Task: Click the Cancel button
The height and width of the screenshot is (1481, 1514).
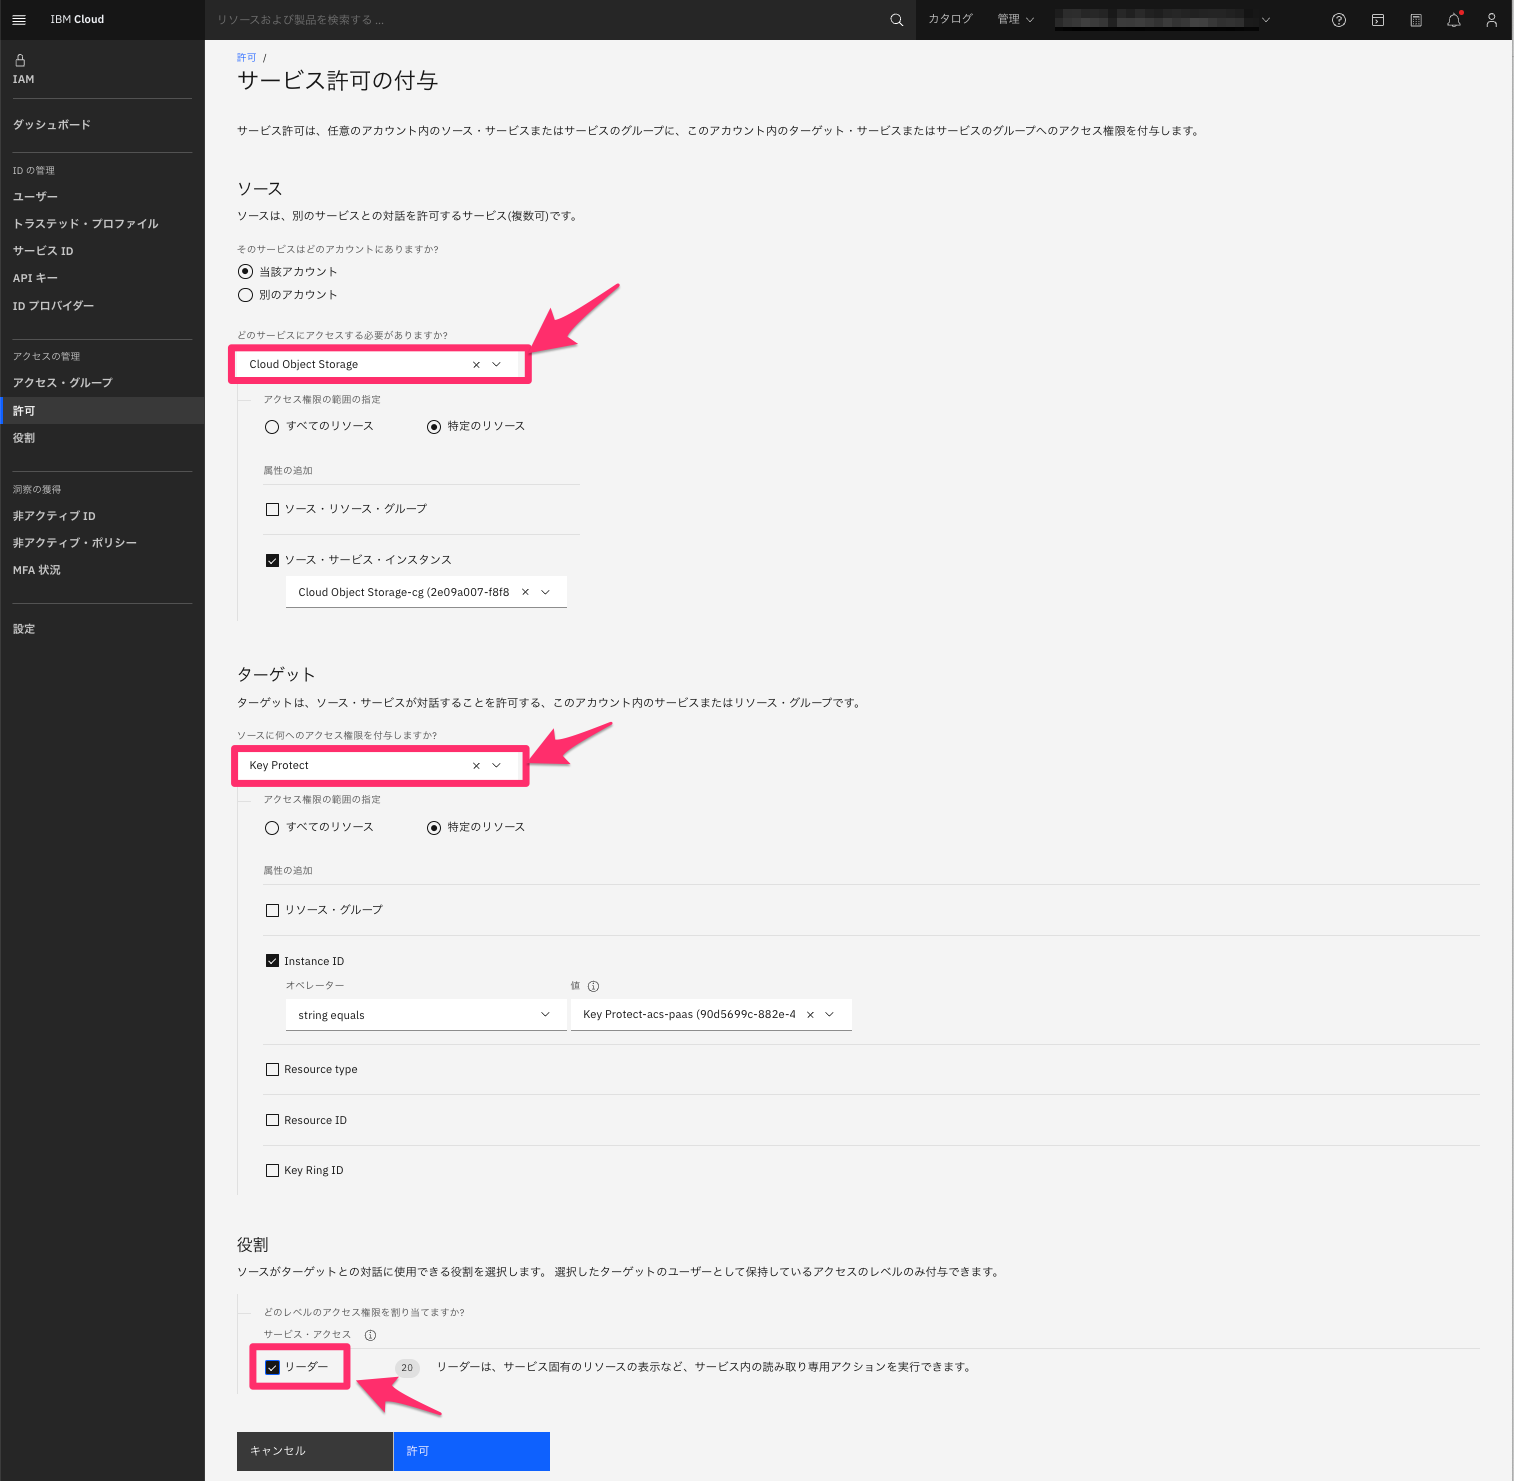Action: [x=315, y=1451]
